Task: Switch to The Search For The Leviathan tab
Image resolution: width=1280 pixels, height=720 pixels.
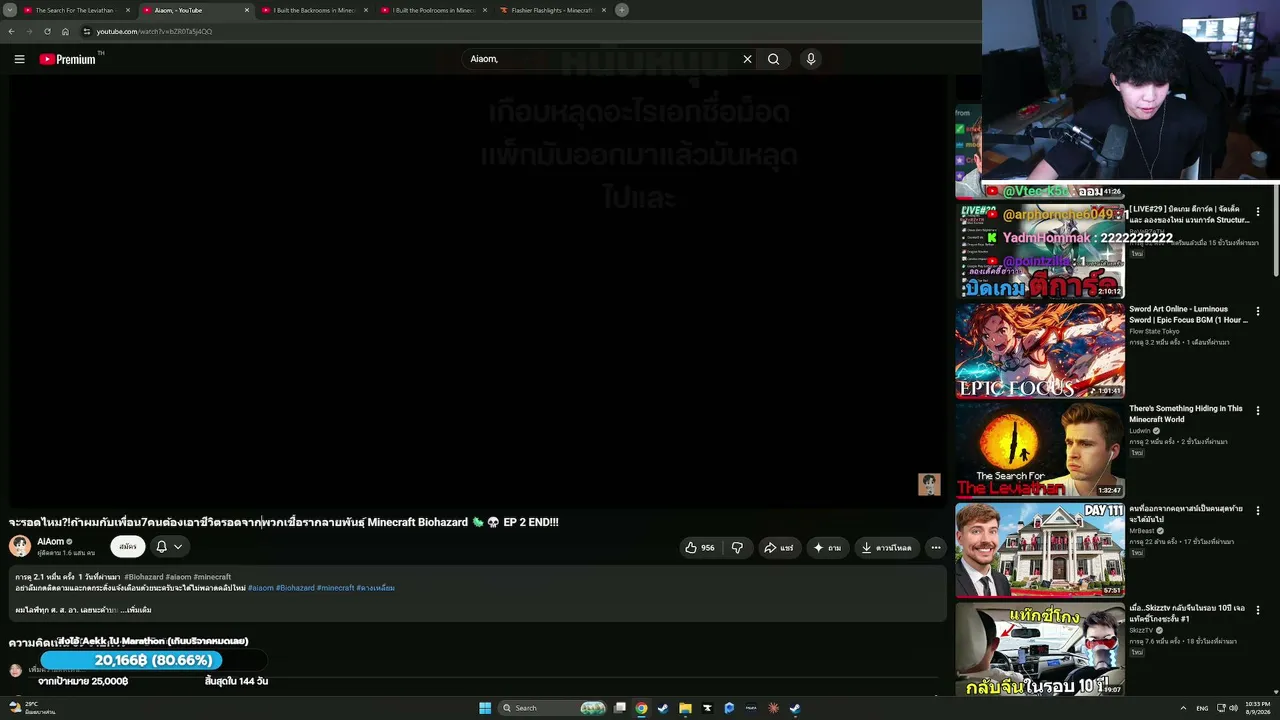Action: (77, 10)
